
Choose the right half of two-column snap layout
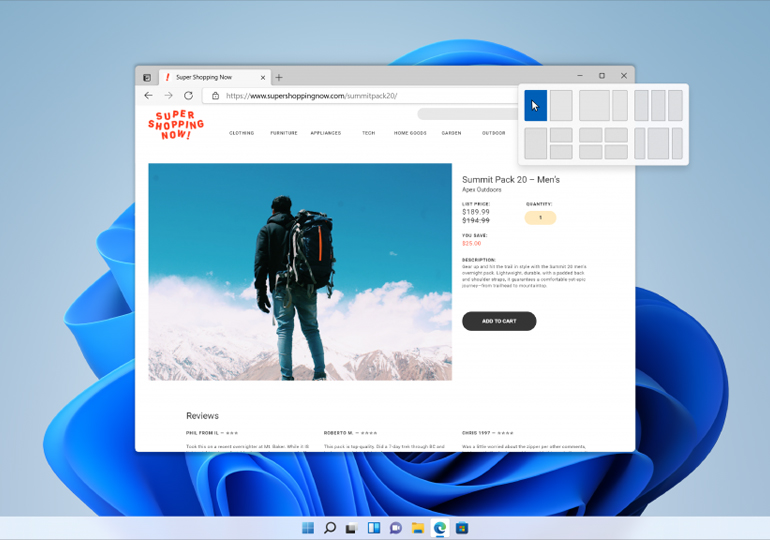561,105
